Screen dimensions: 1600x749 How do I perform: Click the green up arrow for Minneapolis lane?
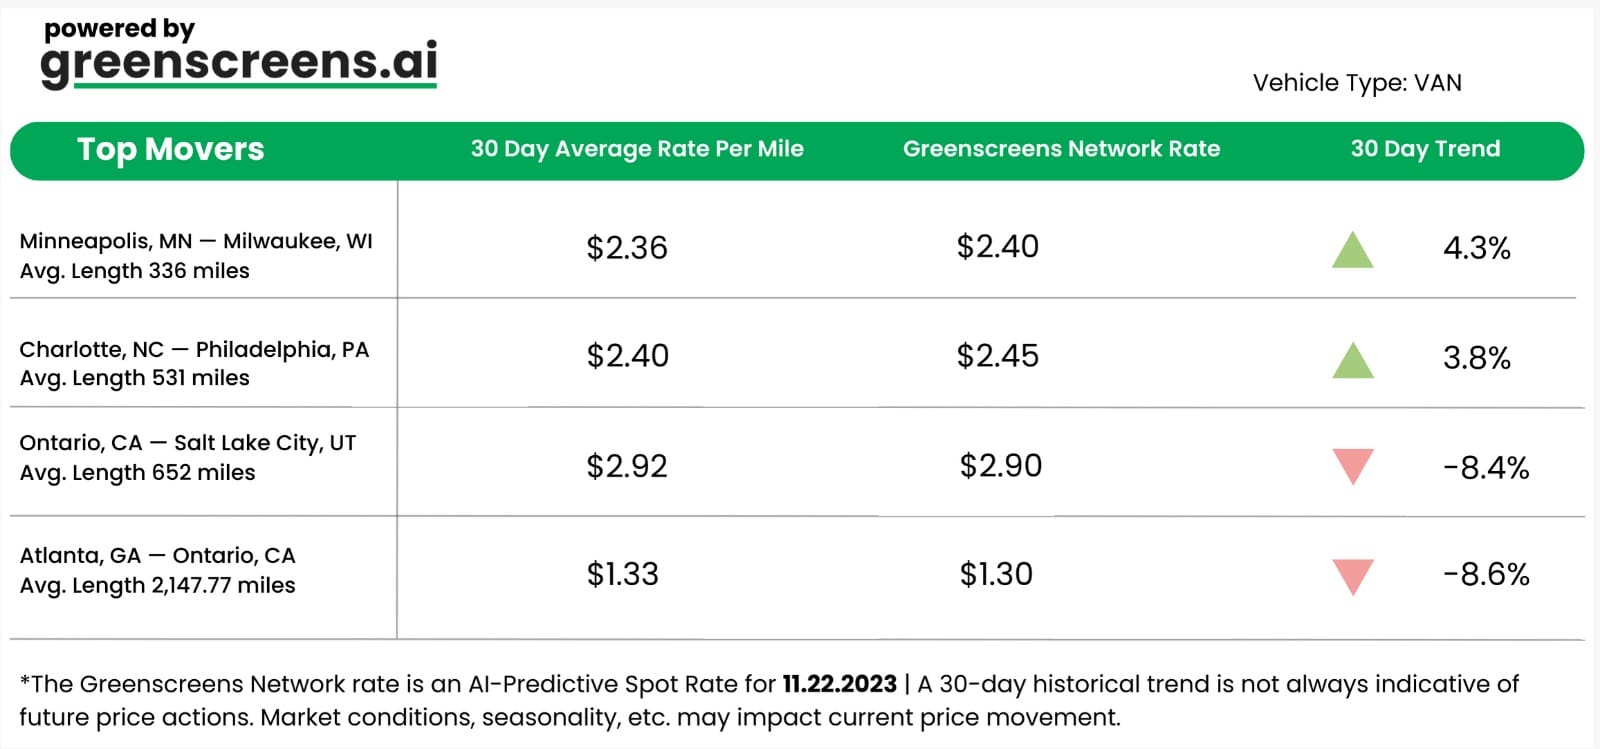point(1352,251)
